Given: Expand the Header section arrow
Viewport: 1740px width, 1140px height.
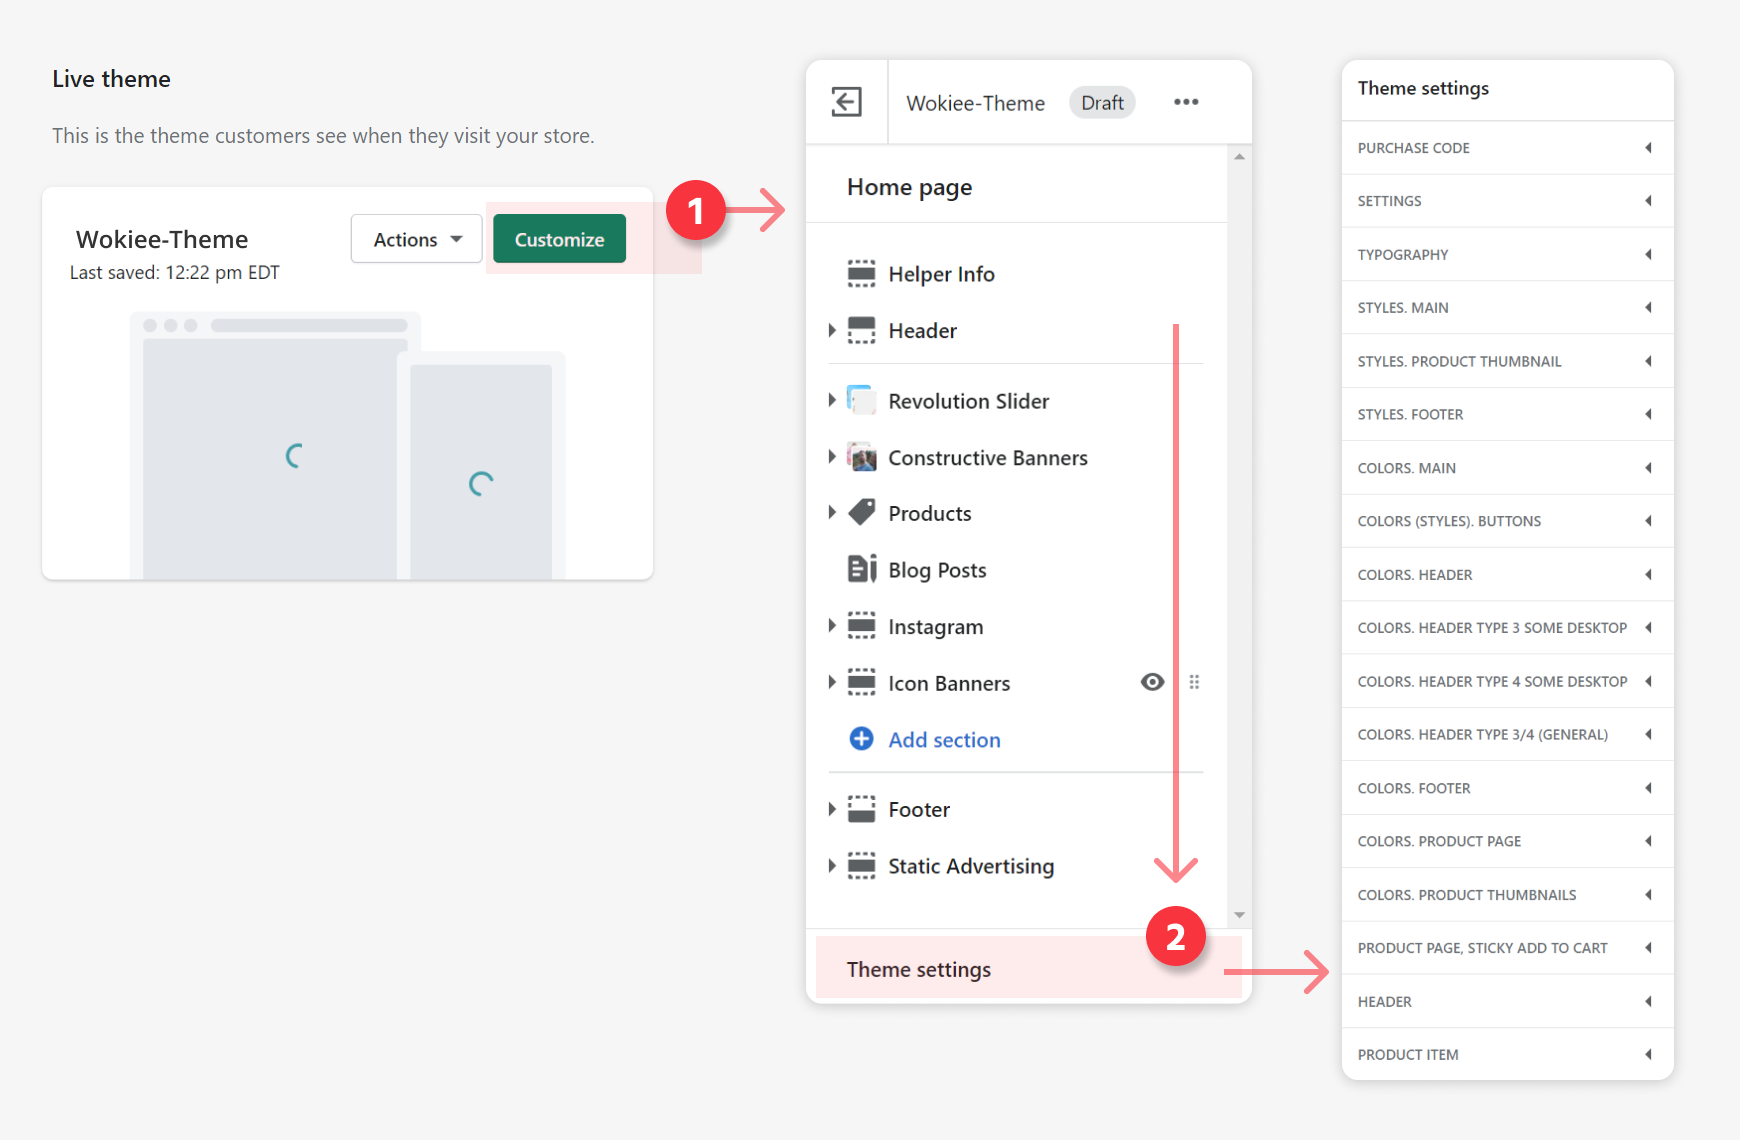Looking at the screenshot, I should 832,331.
